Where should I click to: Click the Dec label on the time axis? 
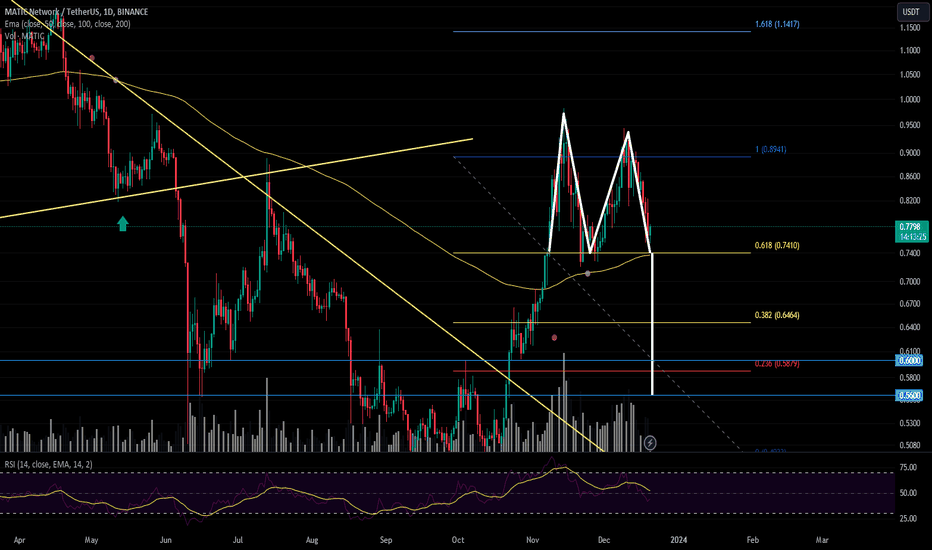click(x=604, y=540)
